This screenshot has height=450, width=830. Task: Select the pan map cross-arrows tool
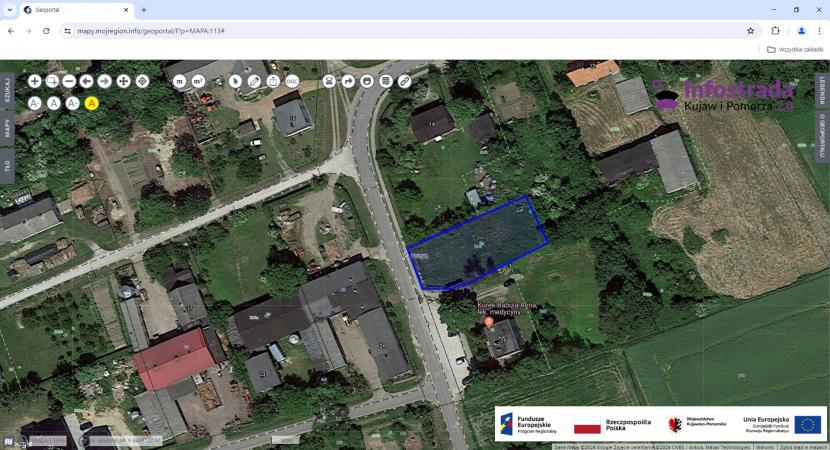123,81
